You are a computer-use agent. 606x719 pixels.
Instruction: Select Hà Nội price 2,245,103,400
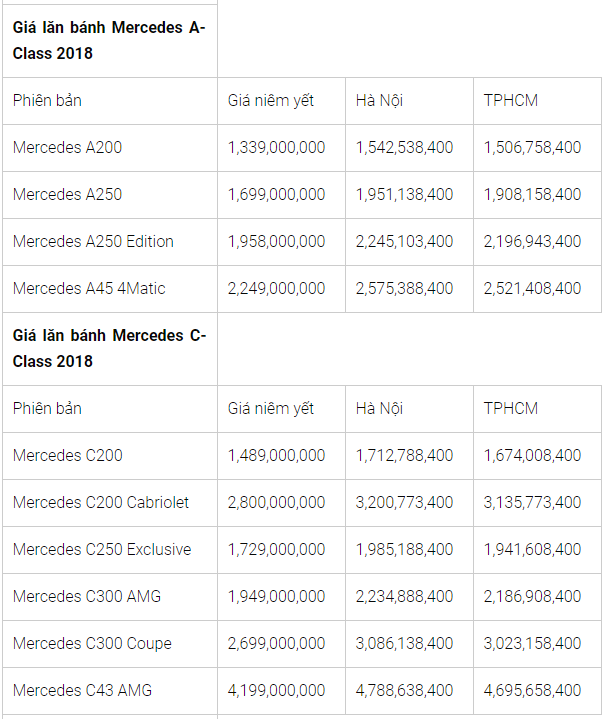tap(404, 242)
